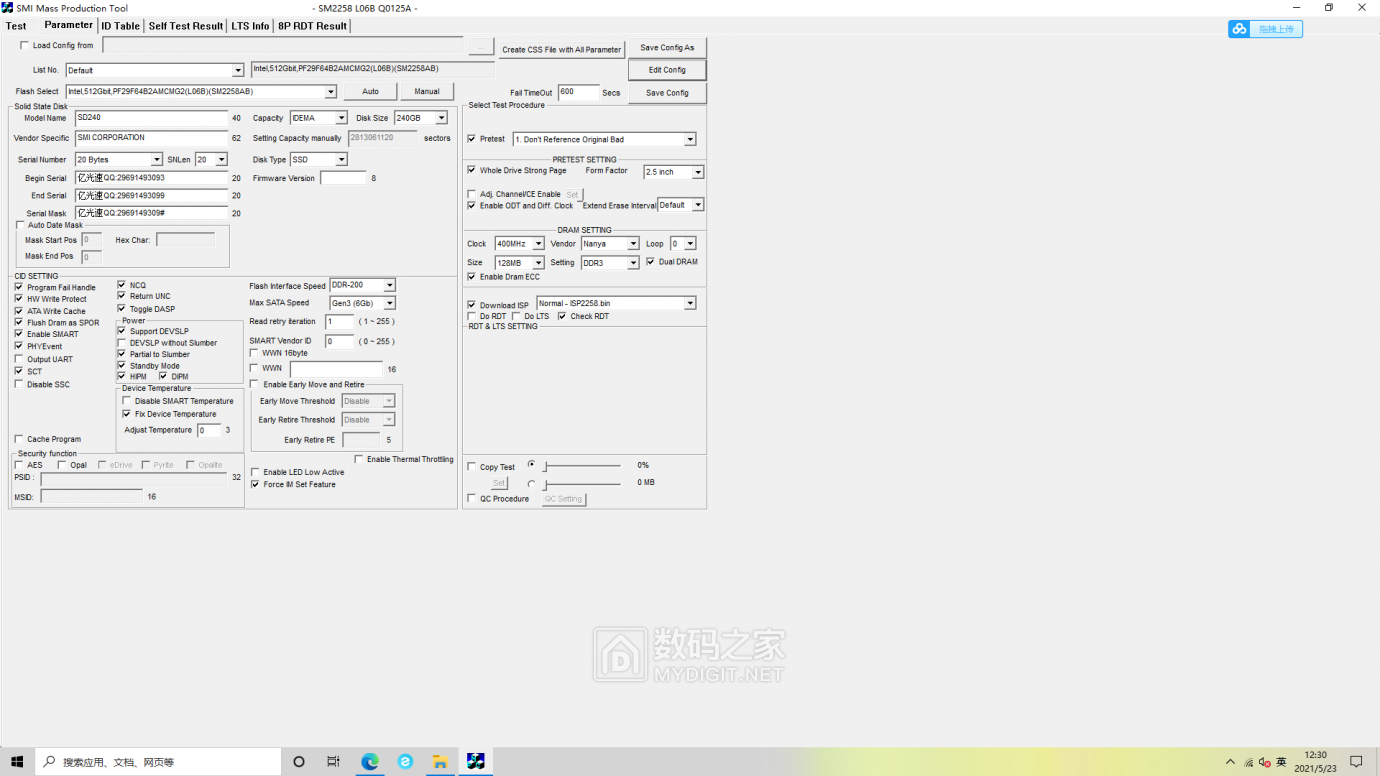Screen dimensions: 1380x776
Task: Click the muted volume tray icon
Action: click(1264, 762)
